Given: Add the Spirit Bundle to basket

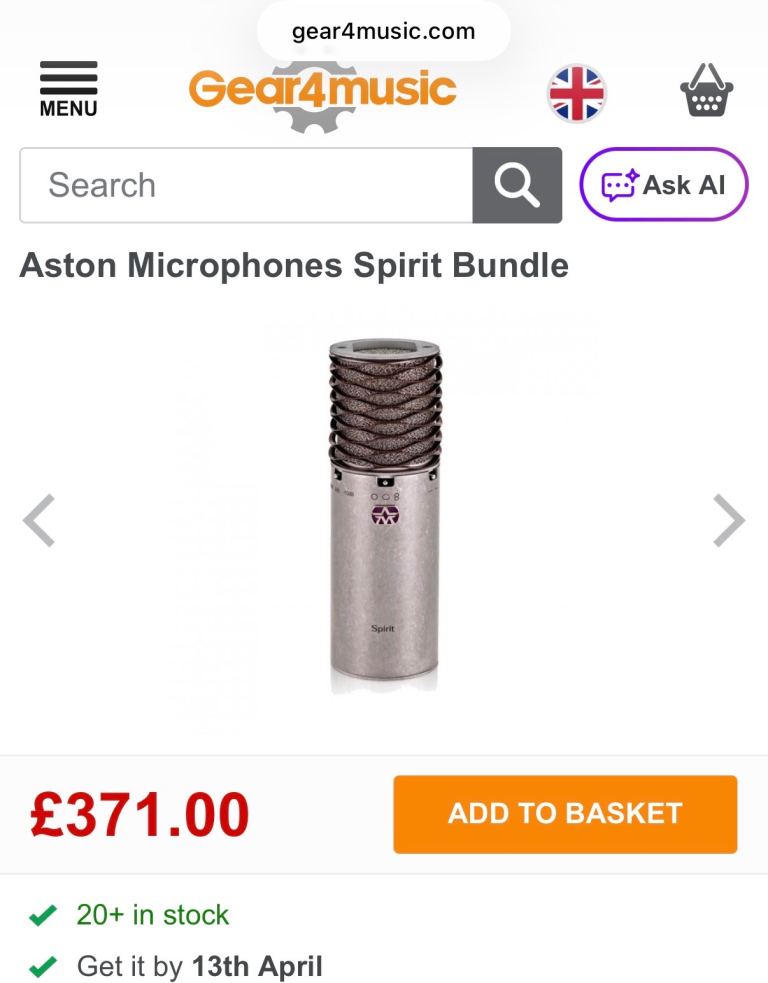Looking at the screenshot, I should 565,814.
